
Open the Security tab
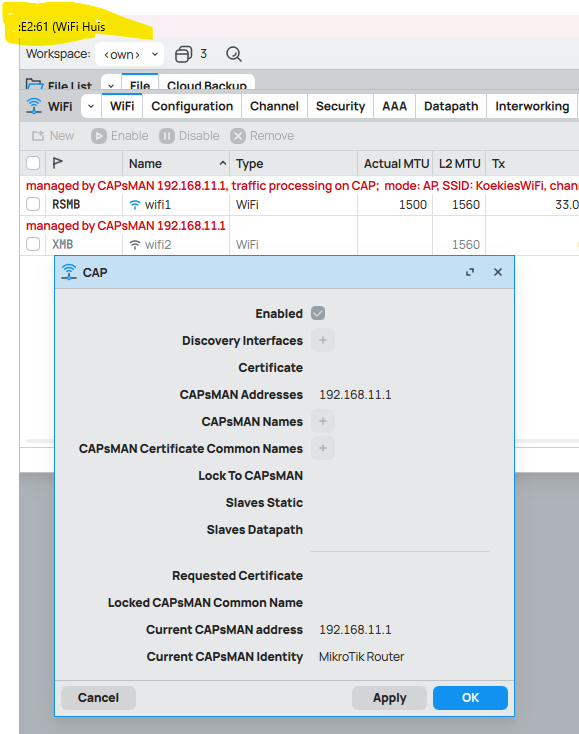click(340, 106)
